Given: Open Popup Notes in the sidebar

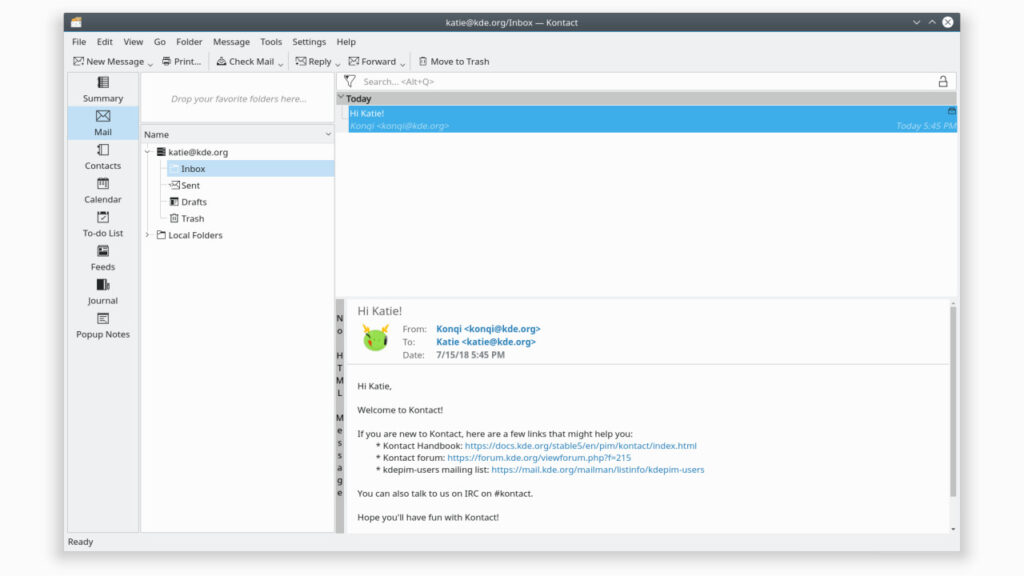Looking at the screenshot, I should click(103, 325).
